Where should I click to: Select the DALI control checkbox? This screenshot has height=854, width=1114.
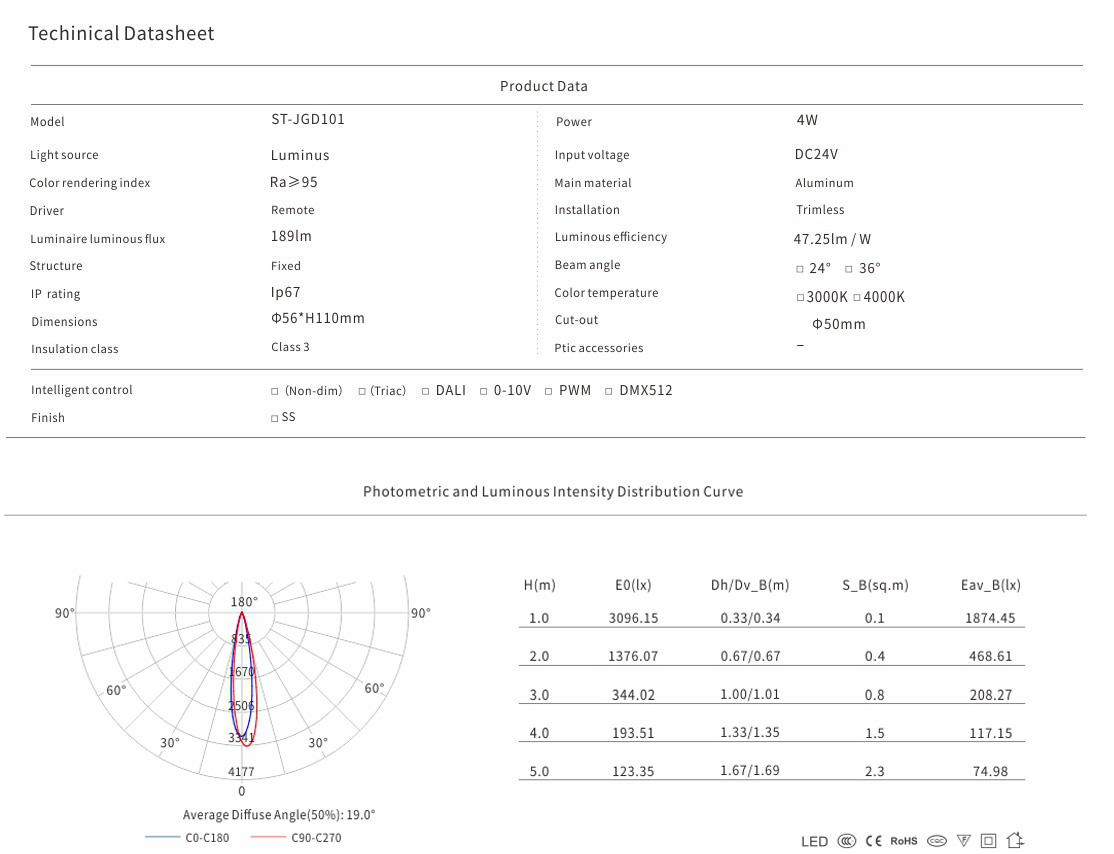(425, 391)
